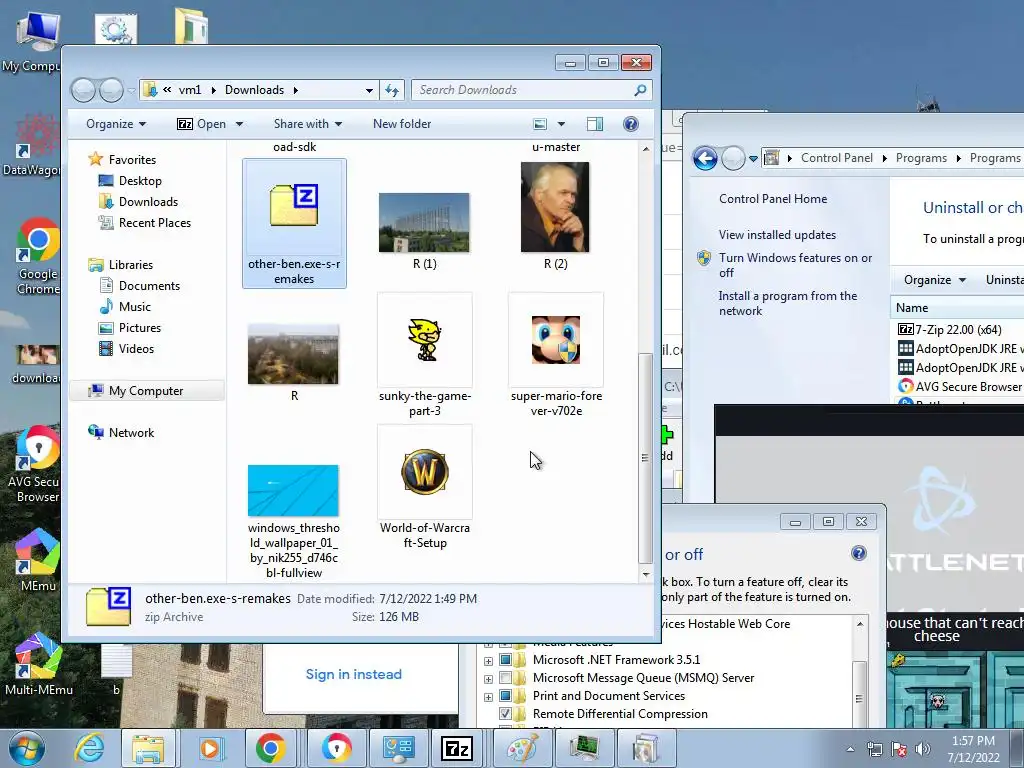Select super-mario-forever-v702e installer icon
1024x768 pixels.
click(x=556, y=340)
